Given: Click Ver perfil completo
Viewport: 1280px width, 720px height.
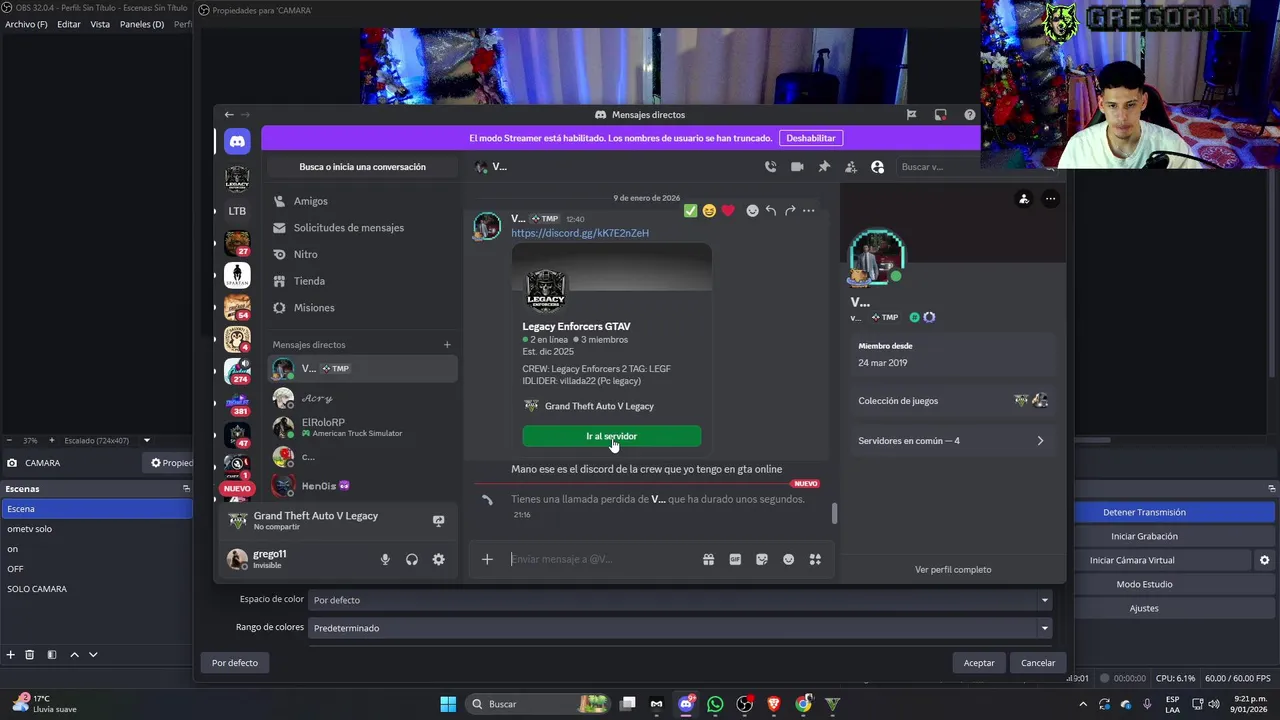Looking at the screenshot, I should [x=953, y=569].
